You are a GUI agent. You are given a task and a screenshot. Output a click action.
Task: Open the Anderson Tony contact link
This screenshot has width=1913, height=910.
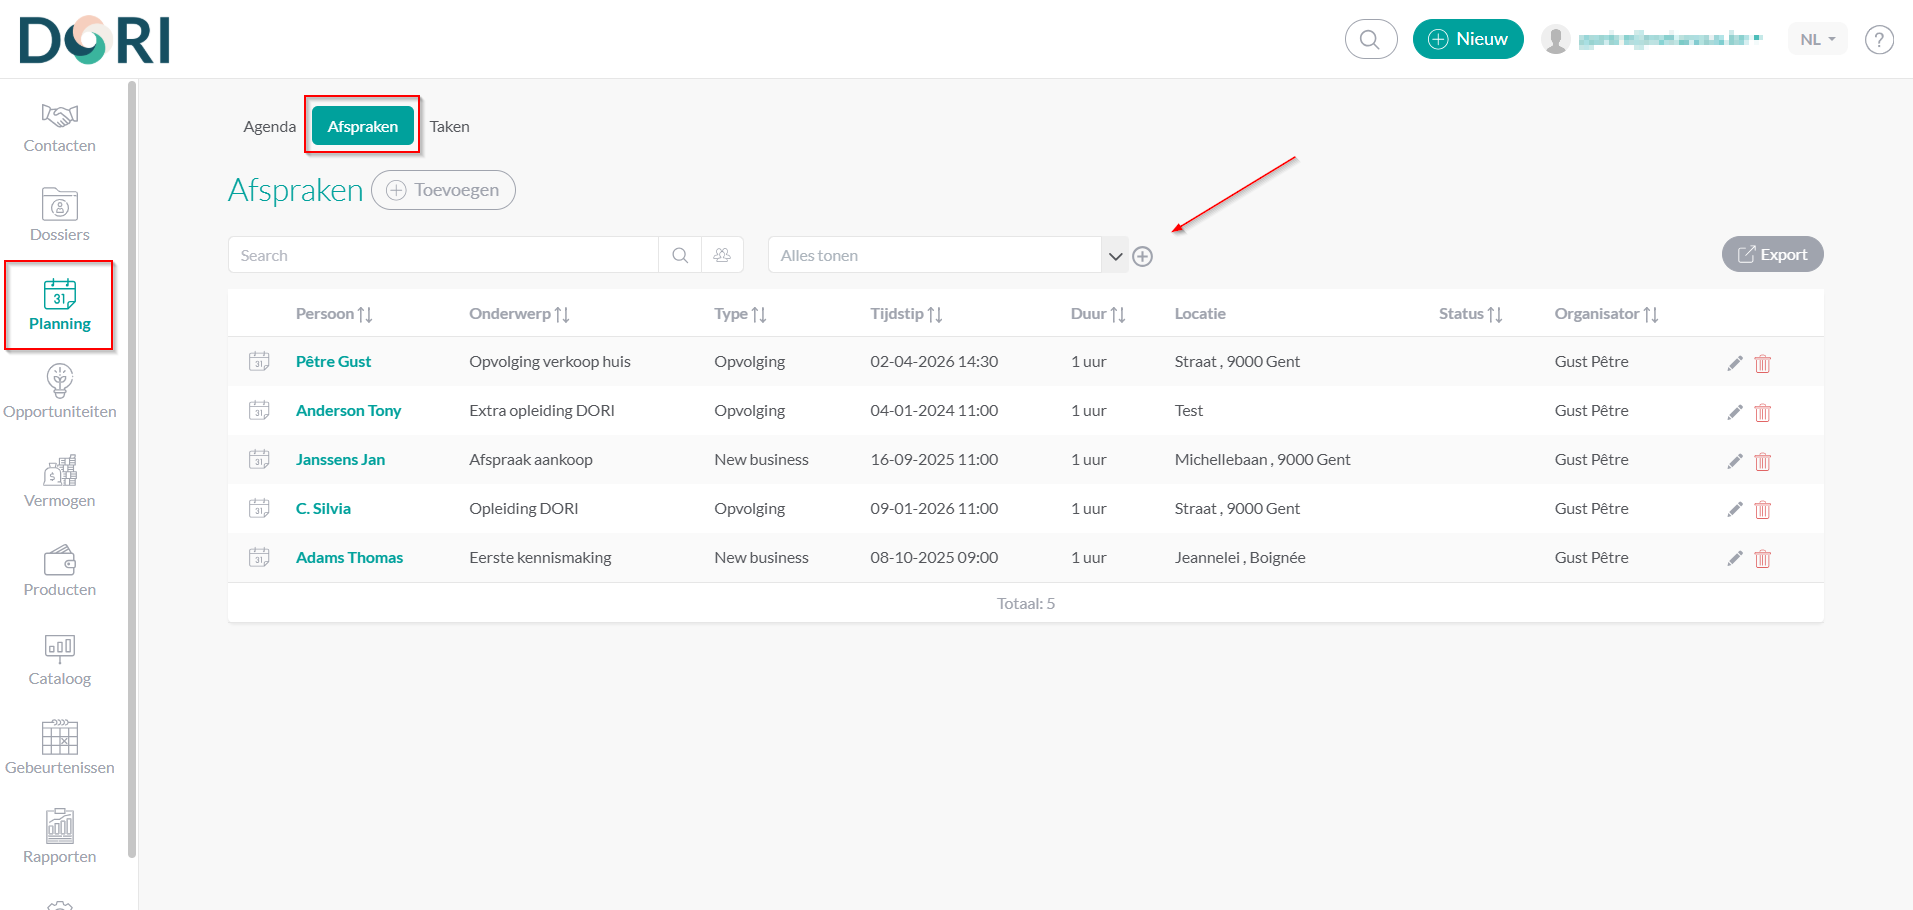coord(348,411)
